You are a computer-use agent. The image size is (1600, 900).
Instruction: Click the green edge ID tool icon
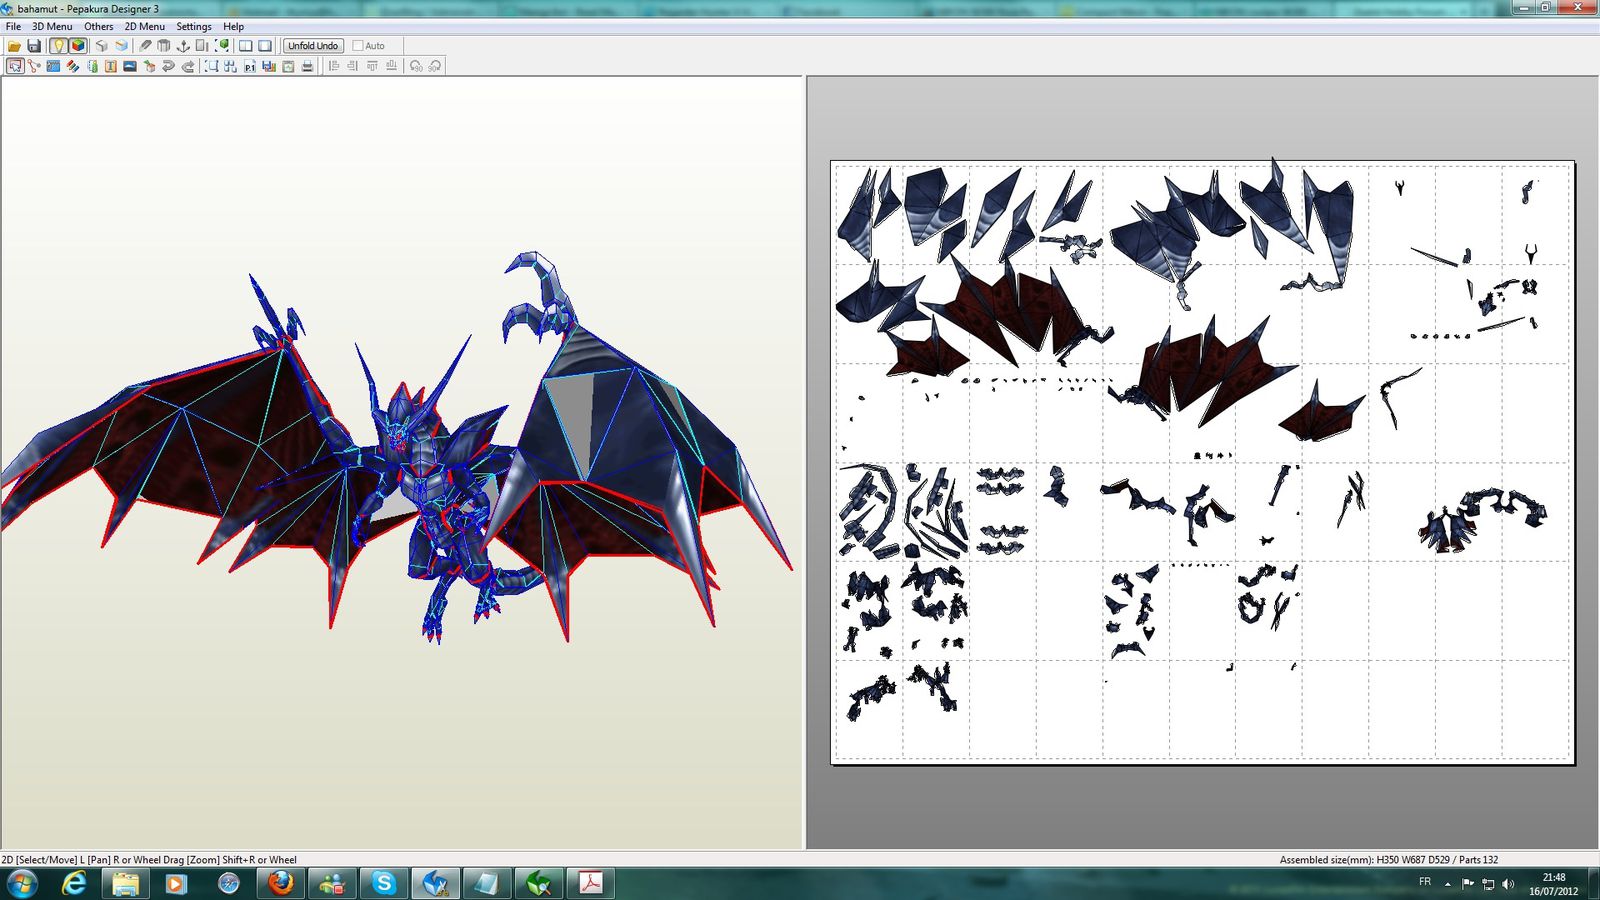click(x=92, y=66)
